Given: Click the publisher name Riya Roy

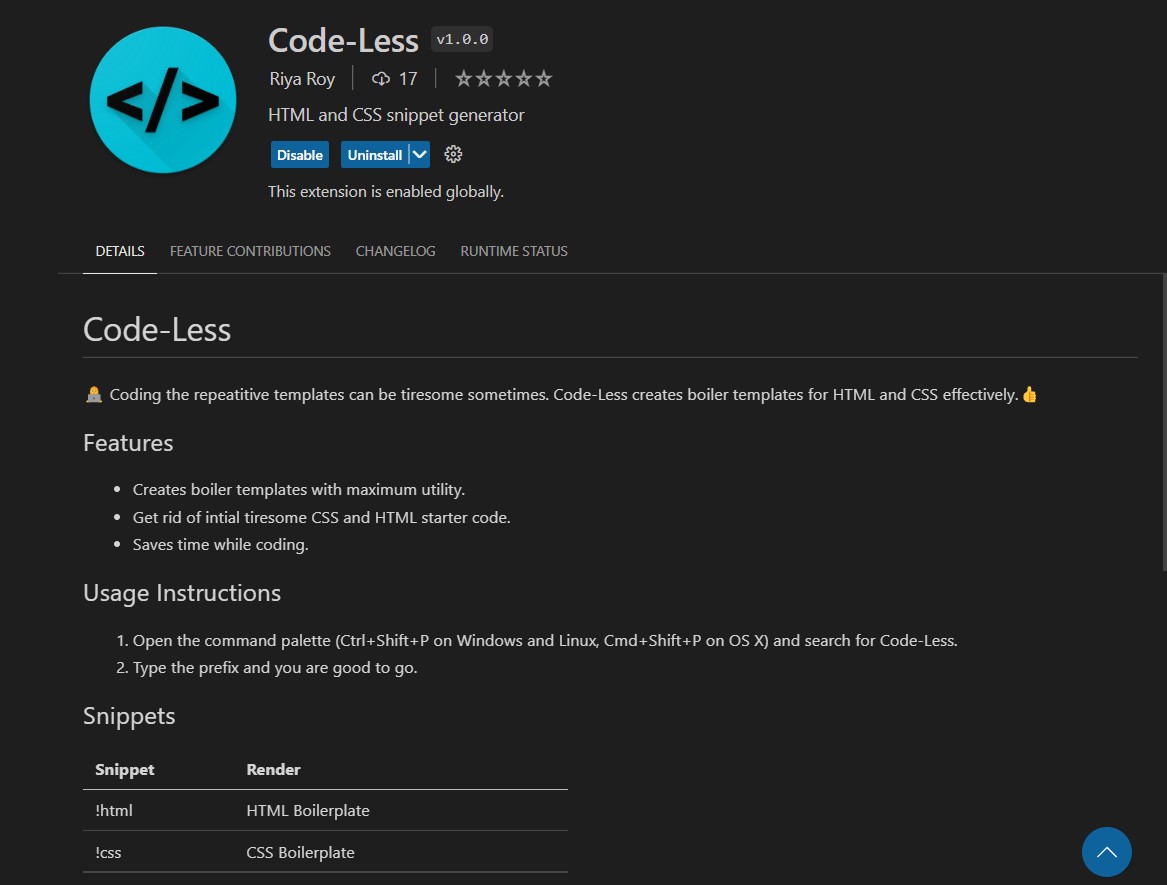Looking at the screenshot, I should [302, 79].
